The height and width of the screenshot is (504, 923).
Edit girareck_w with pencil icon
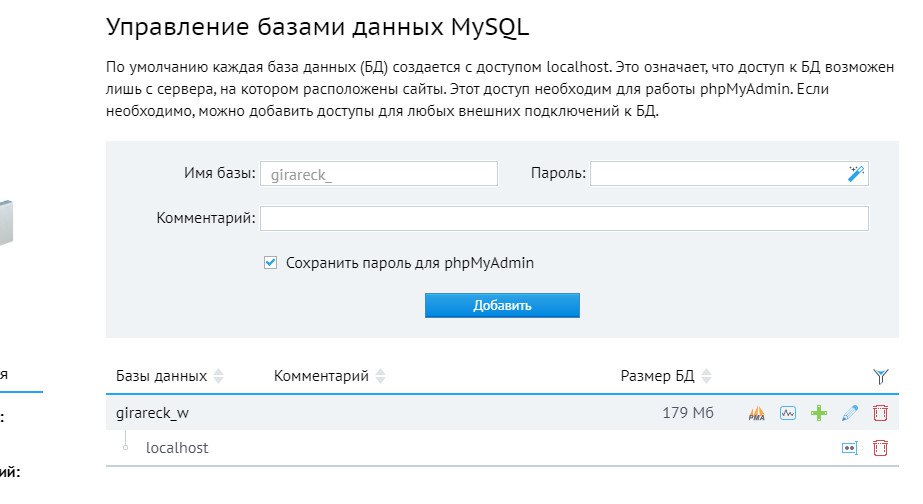850,412
